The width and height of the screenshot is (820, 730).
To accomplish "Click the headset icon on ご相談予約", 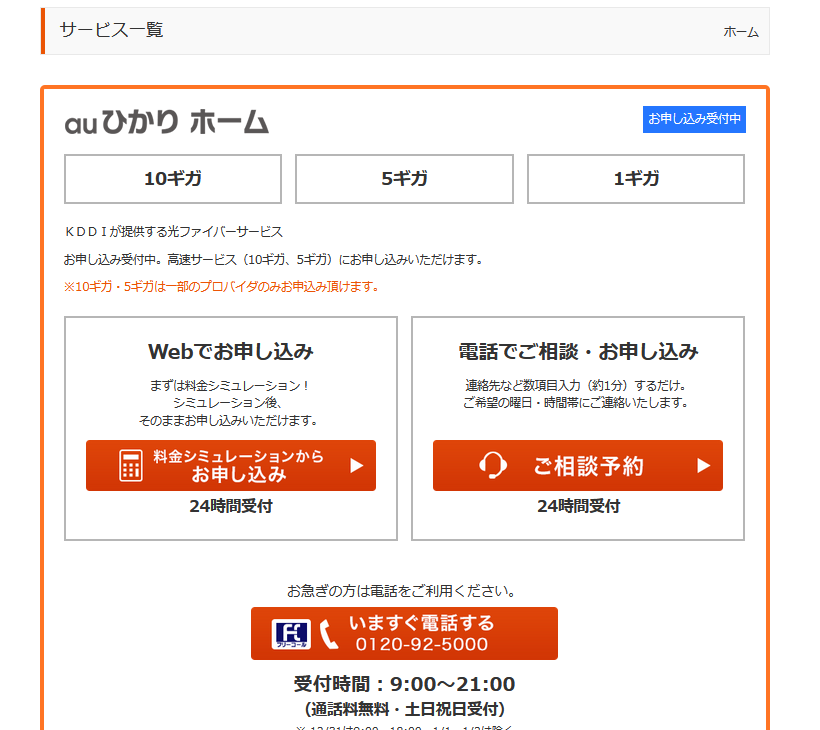I will point(493,465).
